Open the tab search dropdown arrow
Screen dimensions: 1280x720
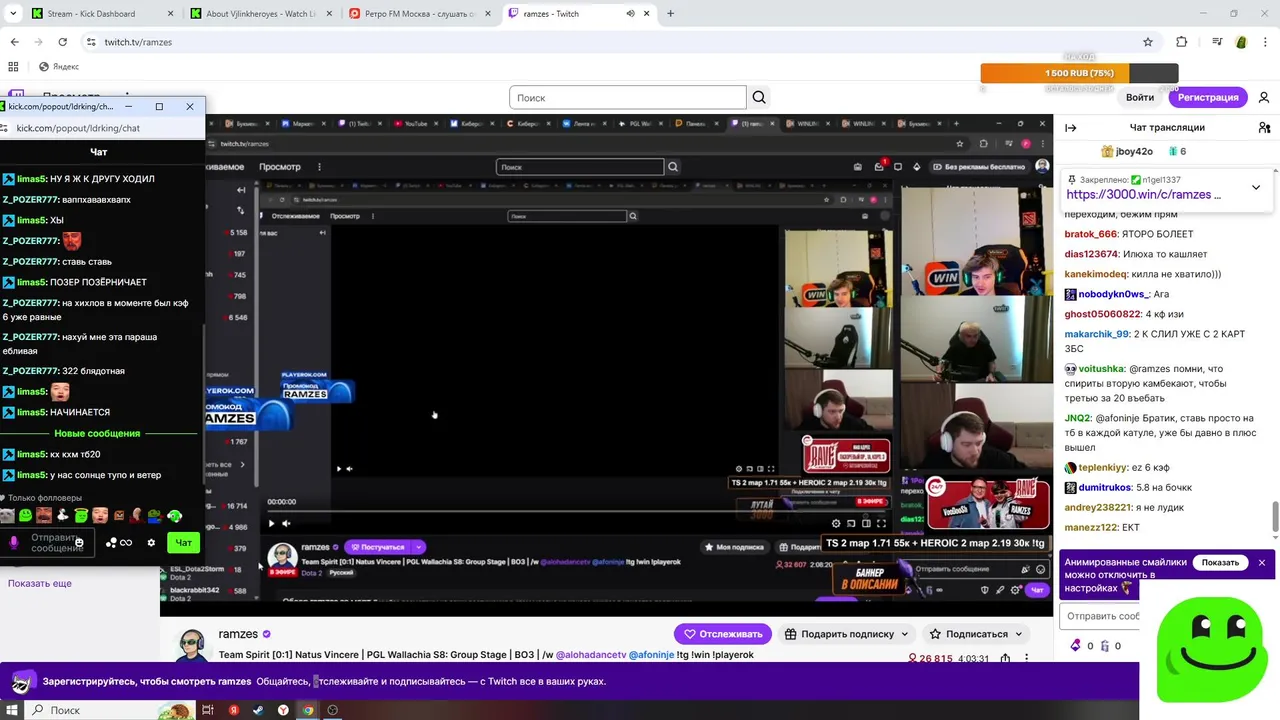tap(13, 14)
